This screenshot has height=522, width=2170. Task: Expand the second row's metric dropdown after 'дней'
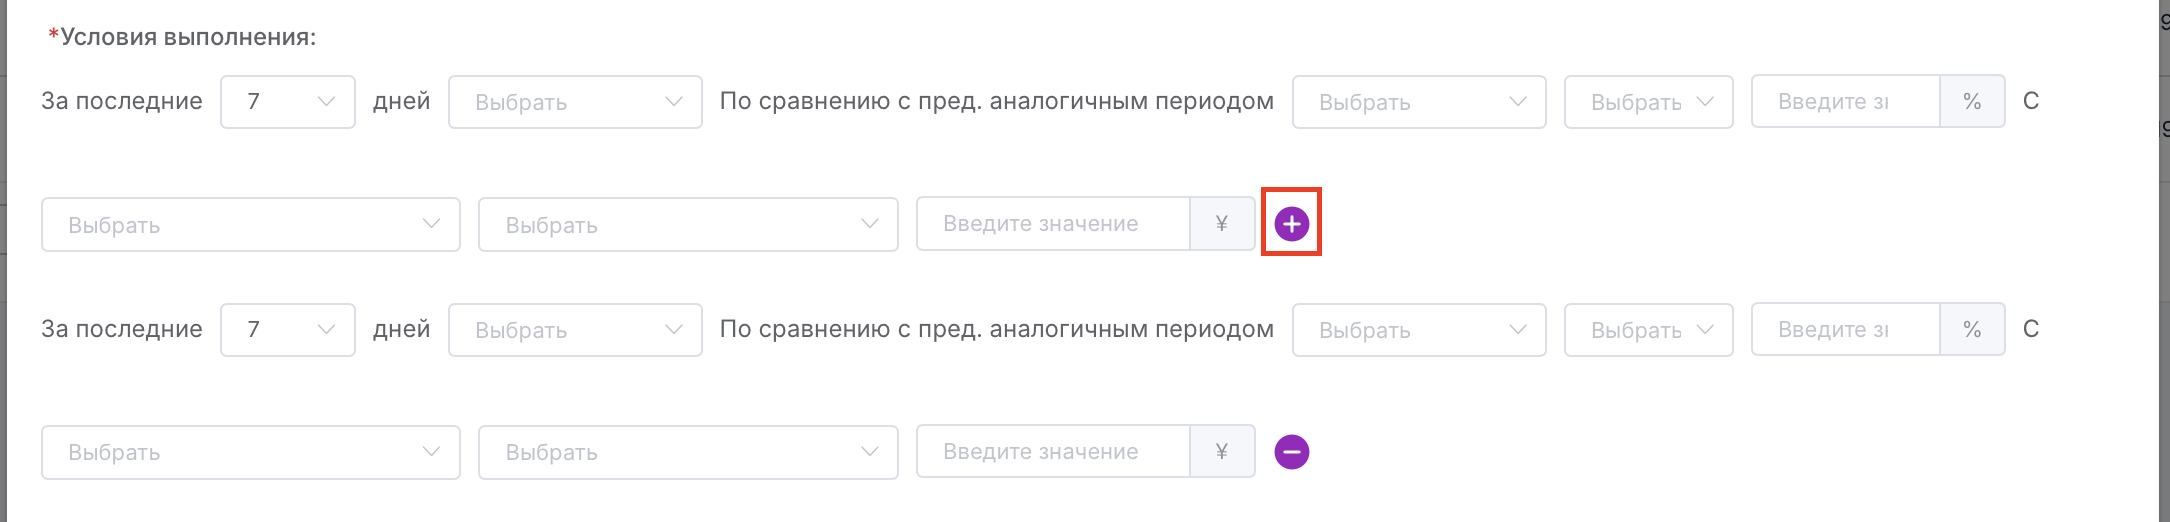pyautogui.click(x=575, y=330)
